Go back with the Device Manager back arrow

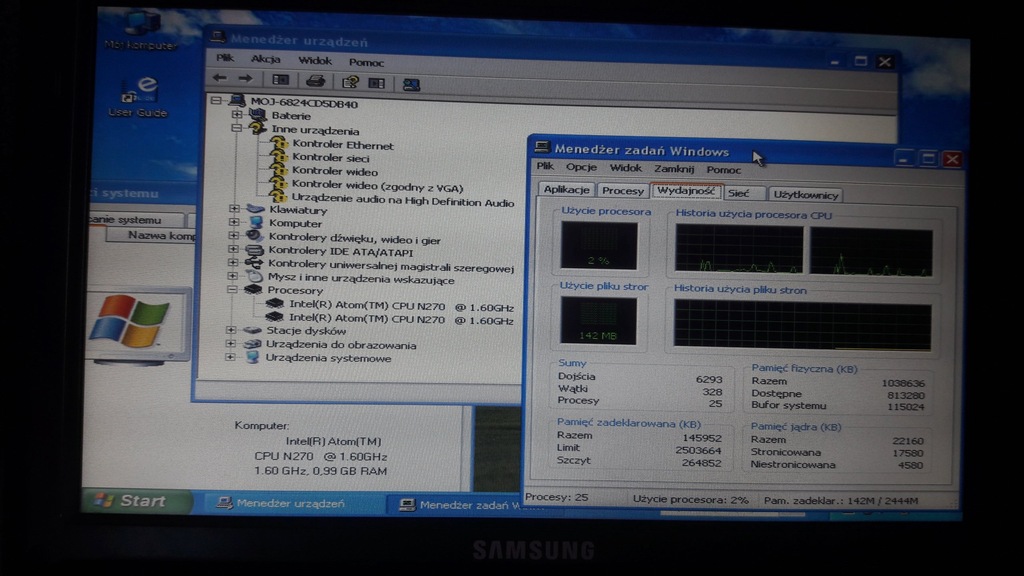point(219,78)
